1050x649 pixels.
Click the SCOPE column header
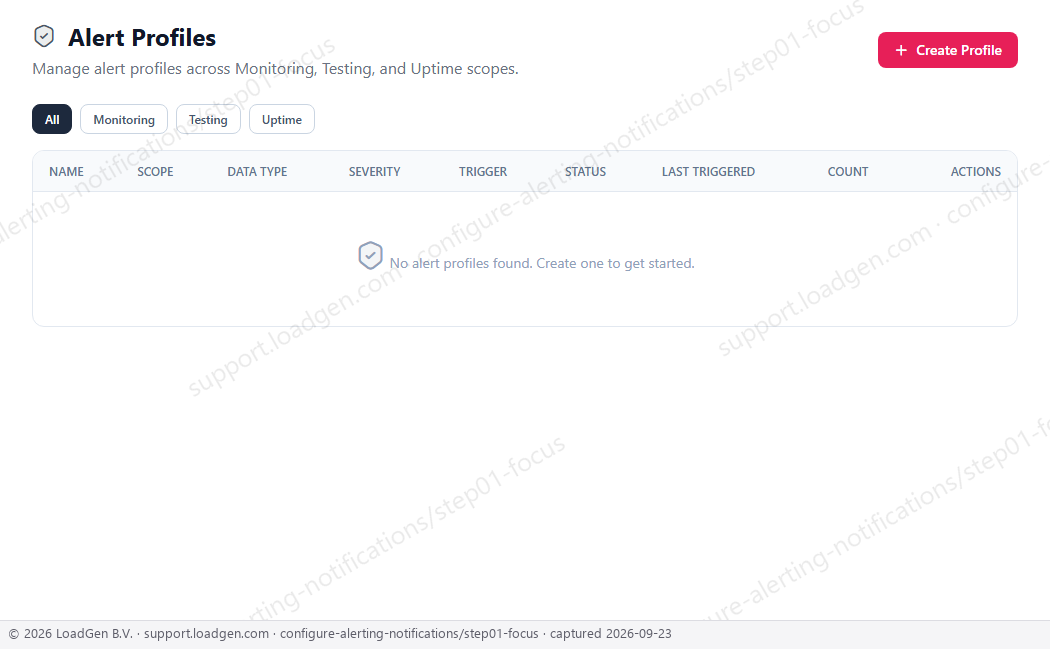click(155, 171)
